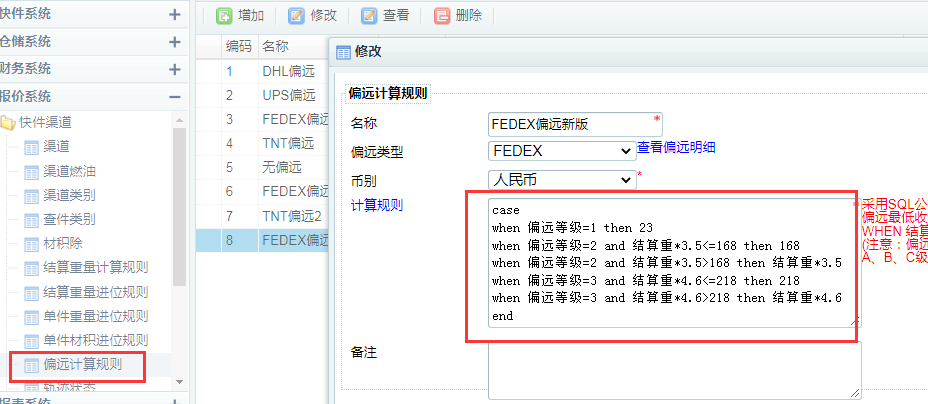
Task: Click the 报价系统 accordion header
Action: (x=95, y=96)
